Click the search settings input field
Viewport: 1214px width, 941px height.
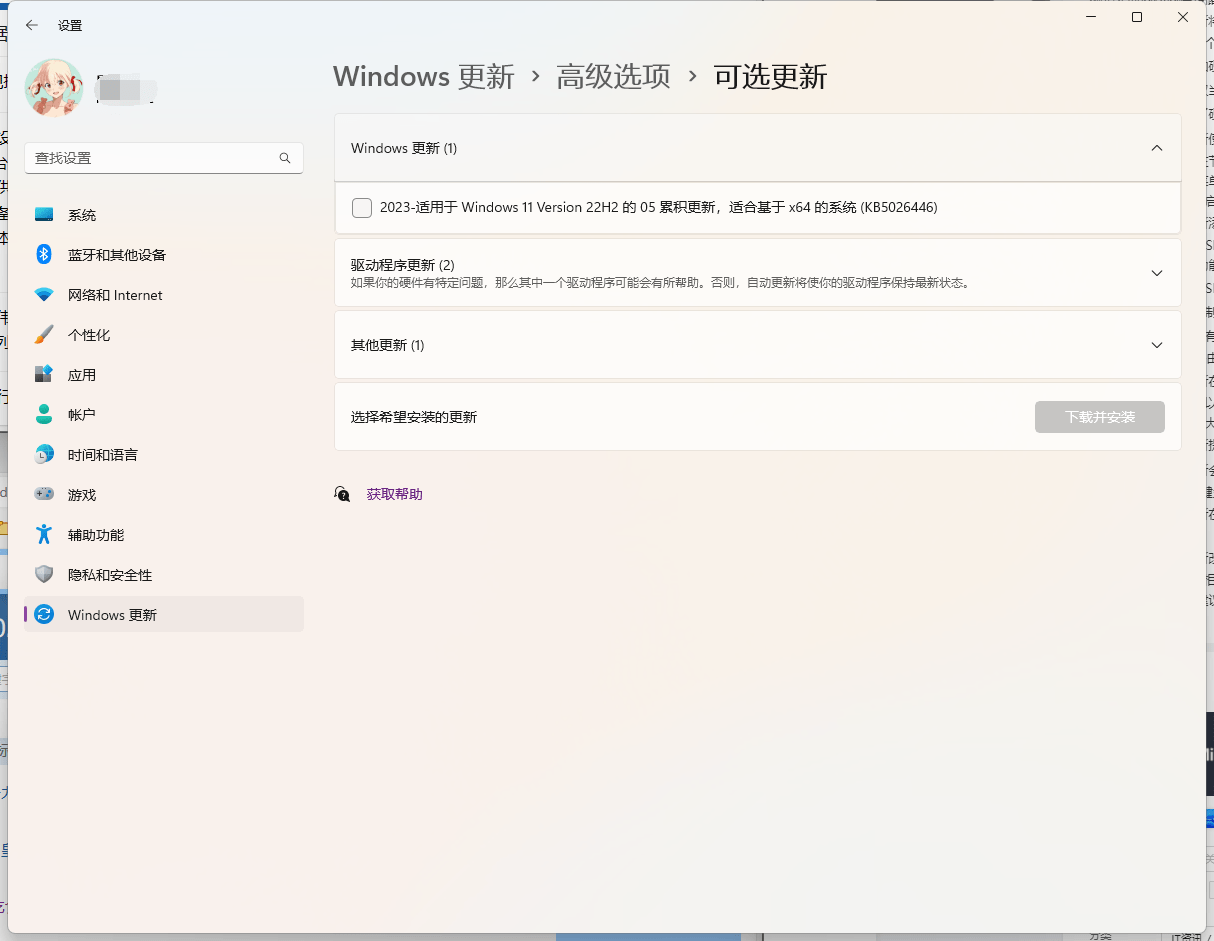[164, 158]
